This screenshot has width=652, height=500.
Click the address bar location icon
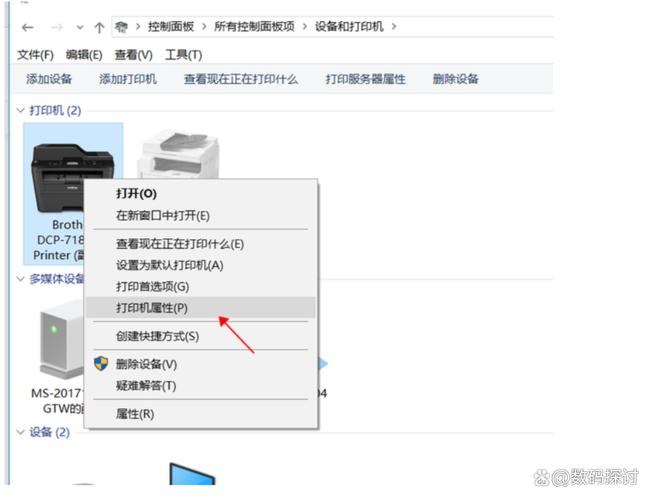click(x=121, y=27)
